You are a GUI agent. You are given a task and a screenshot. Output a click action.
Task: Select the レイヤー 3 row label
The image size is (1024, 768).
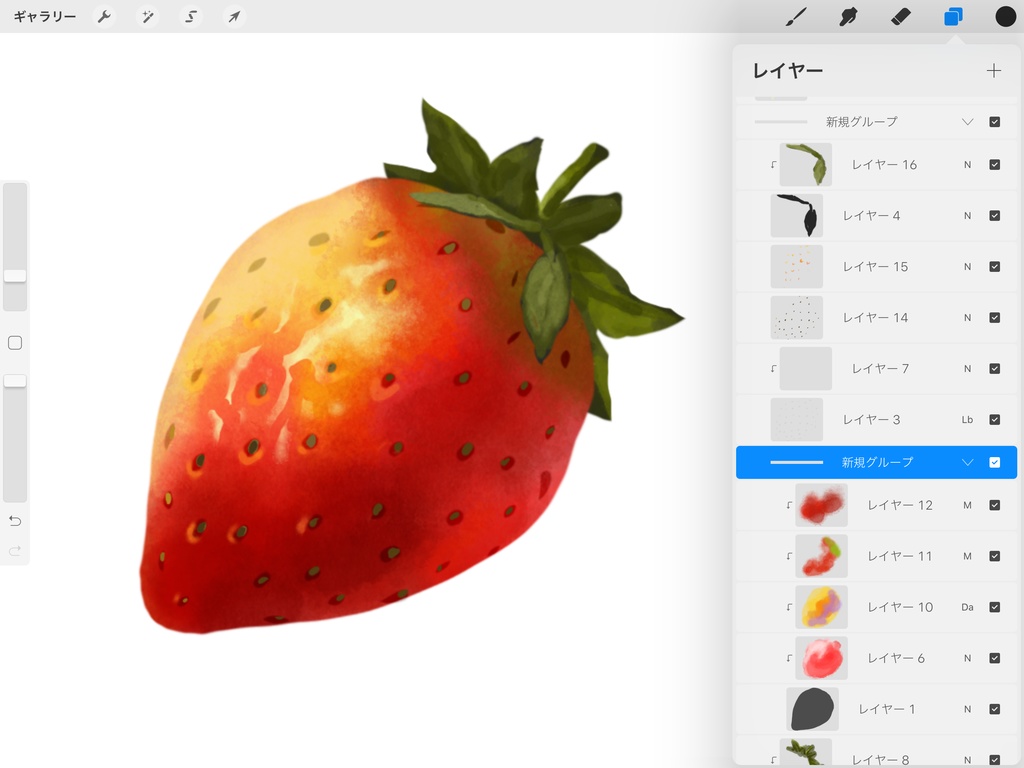pos(871,420)
